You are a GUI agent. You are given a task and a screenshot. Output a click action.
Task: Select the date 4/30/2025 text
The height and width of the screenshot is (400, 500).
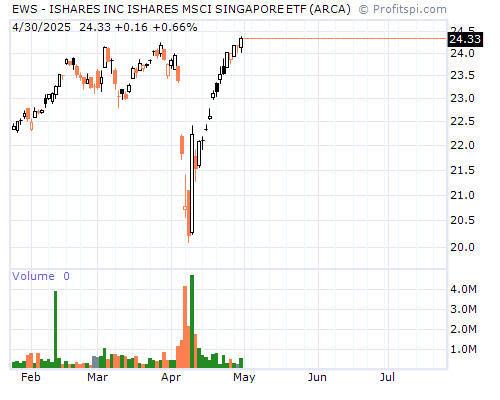pos(41,27)
